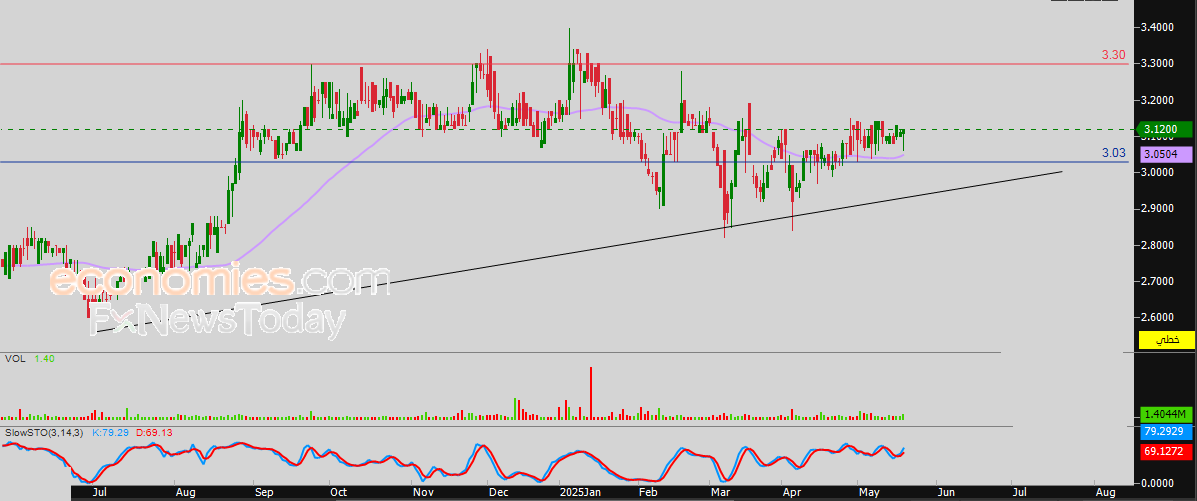Click the May label on time axis
The height and width of the screenshot is (501, 1197).
870,493
